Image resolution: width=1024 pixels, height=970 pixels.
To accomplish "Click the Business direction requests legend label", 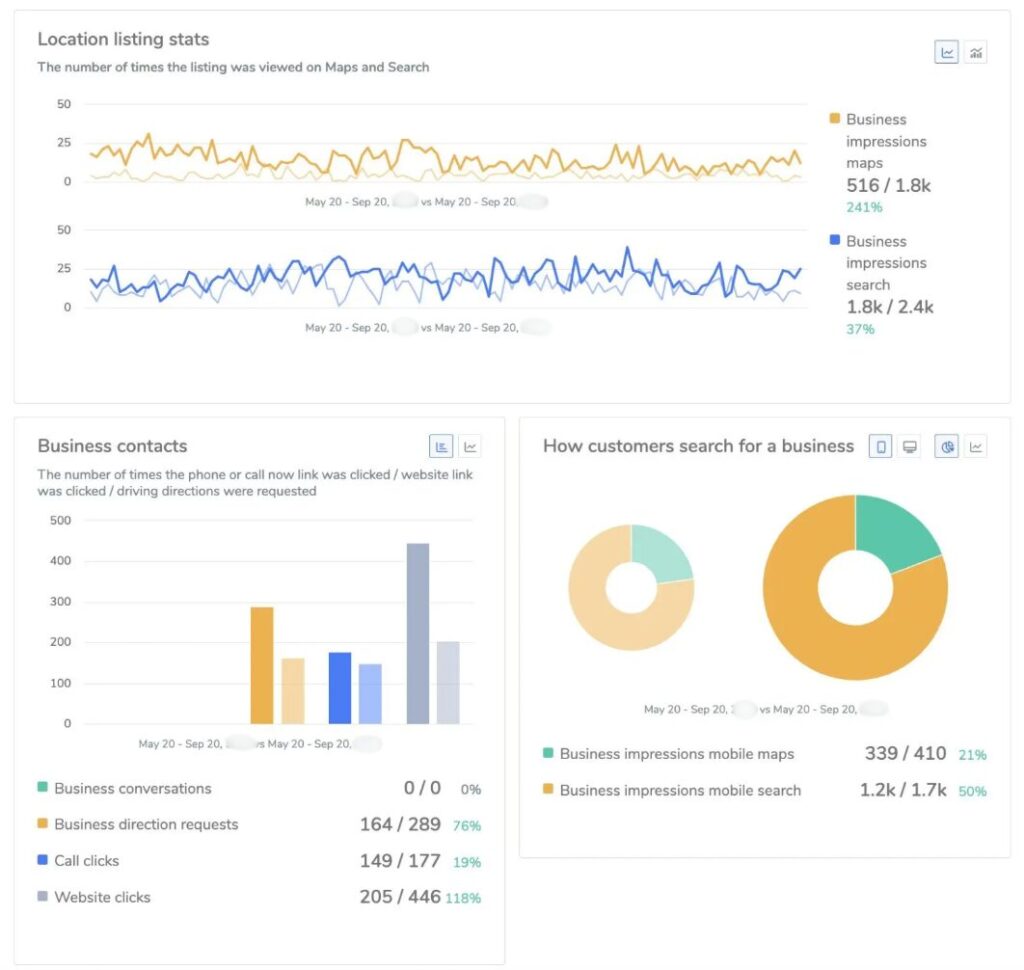I will [146, 824].
